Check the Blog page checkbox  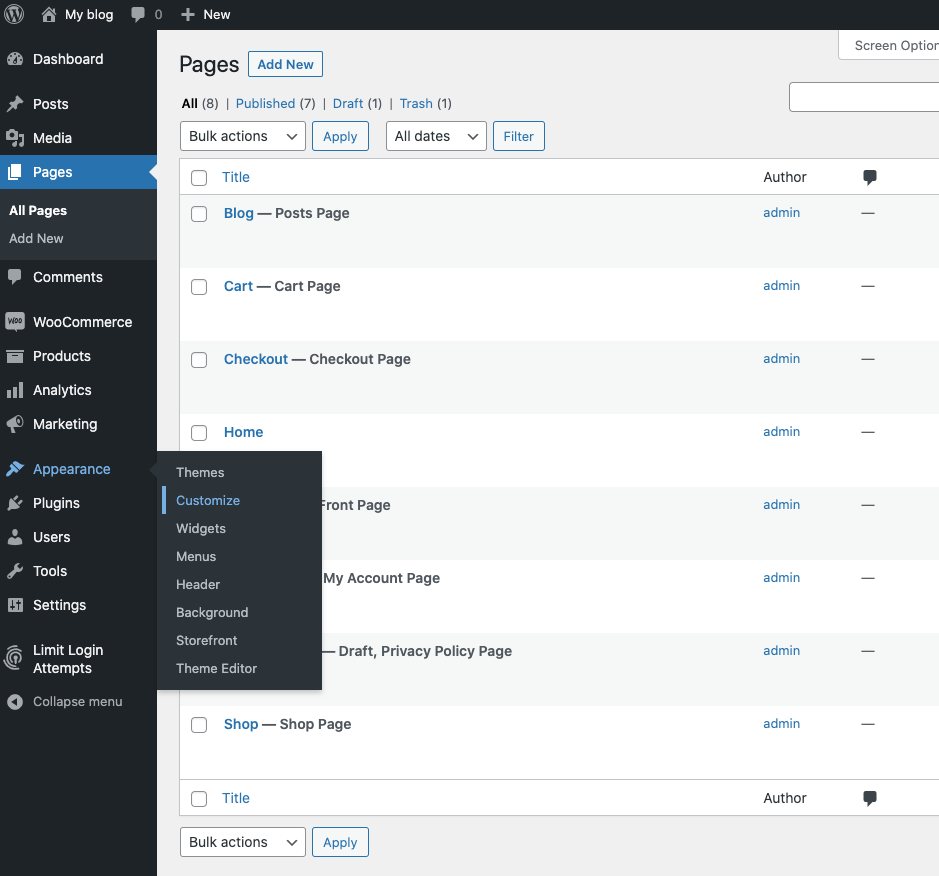pos(199,214)
